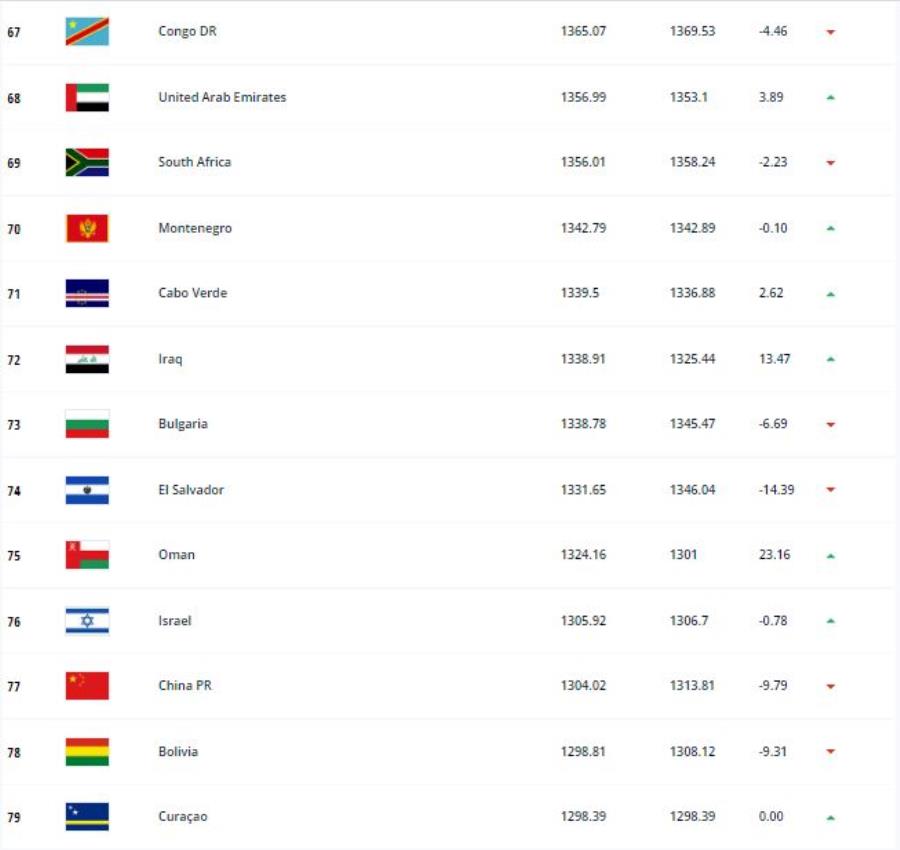Open the Bulgaria flag image
The height and width of the screenshot is (850, 900).
coord(87,424)
